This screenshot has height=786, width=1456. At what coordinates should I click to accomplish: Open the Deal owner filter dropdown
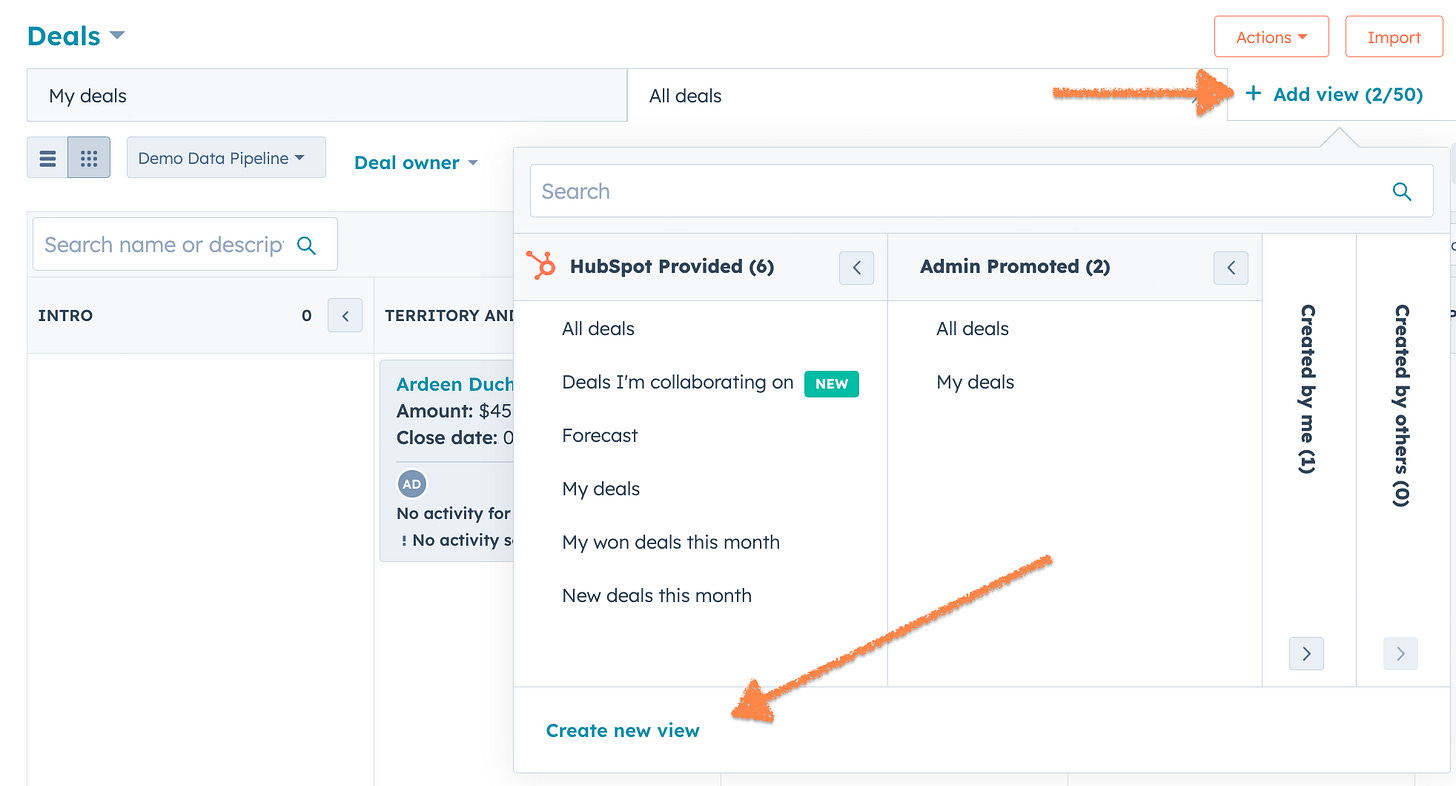point(416,162)
